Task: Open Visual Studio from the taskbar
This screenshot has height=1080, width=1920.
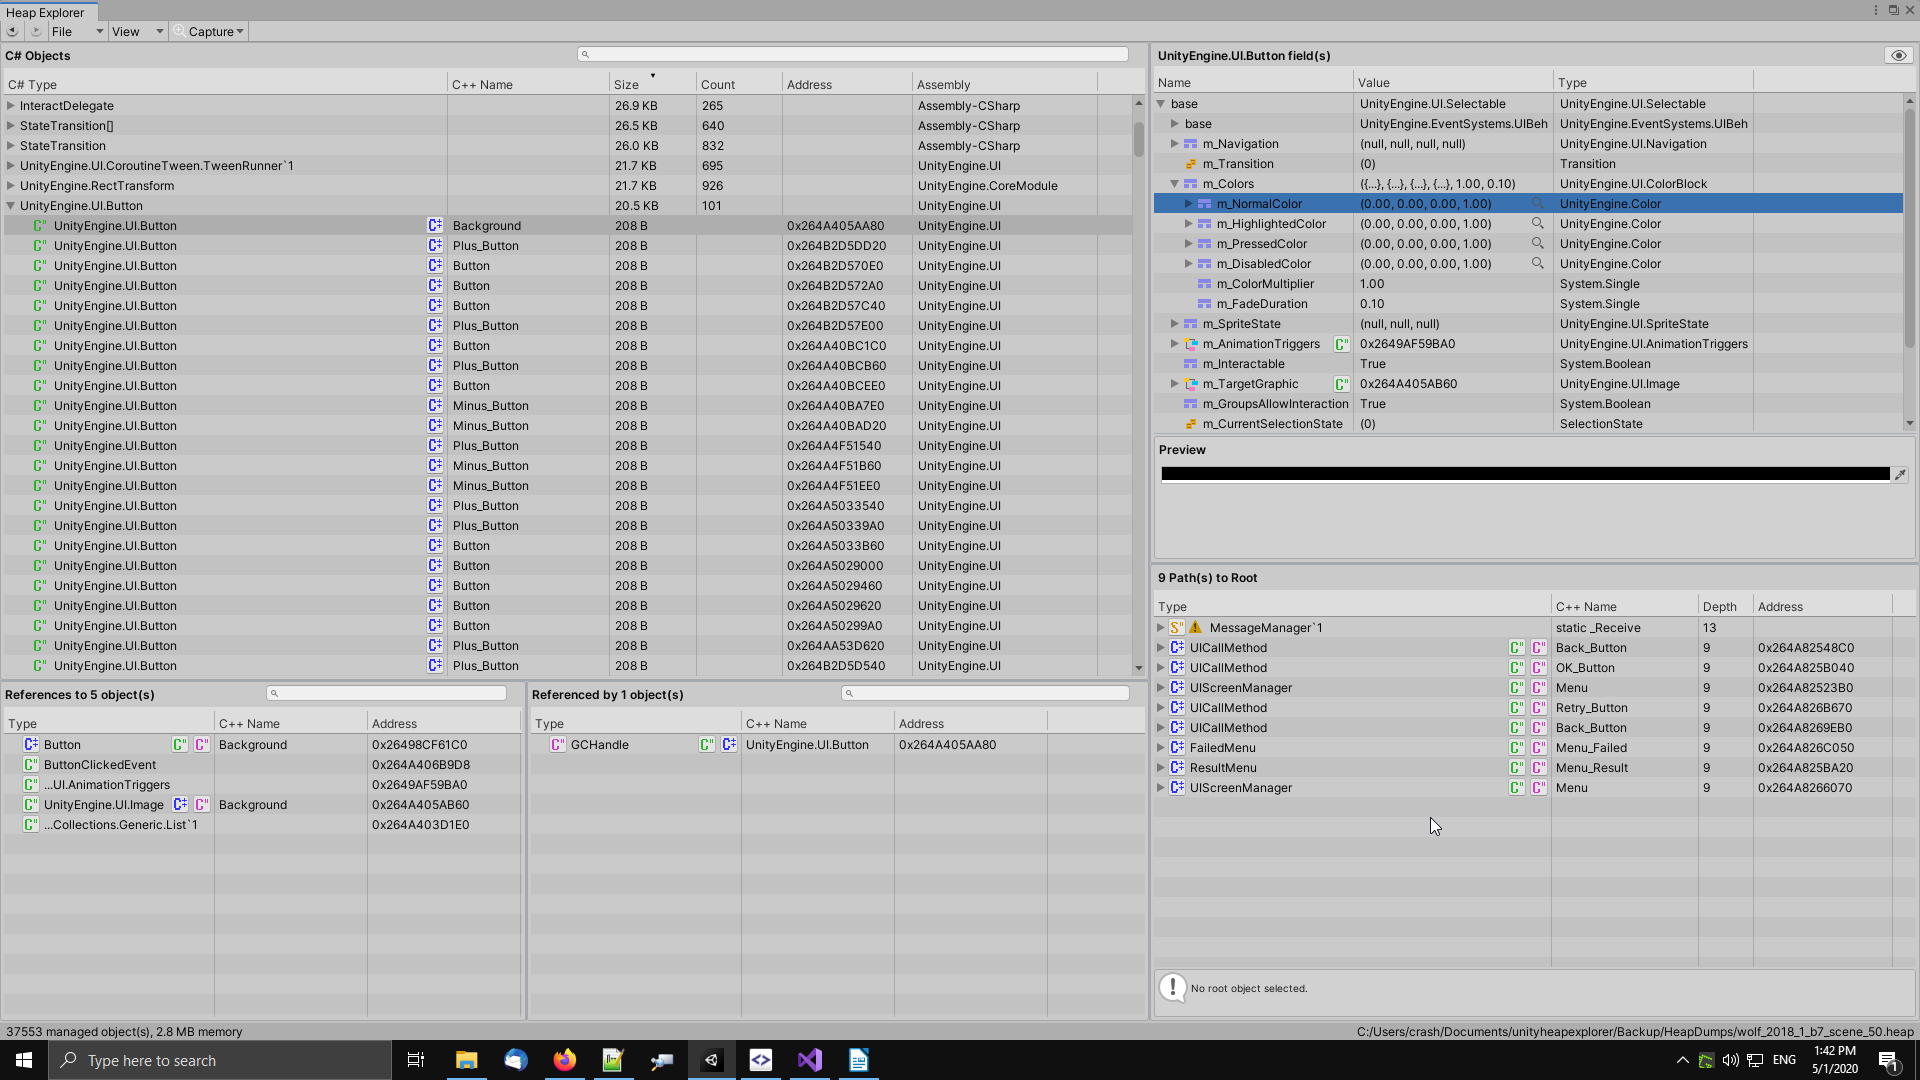Action: [x=809, y=1060]
